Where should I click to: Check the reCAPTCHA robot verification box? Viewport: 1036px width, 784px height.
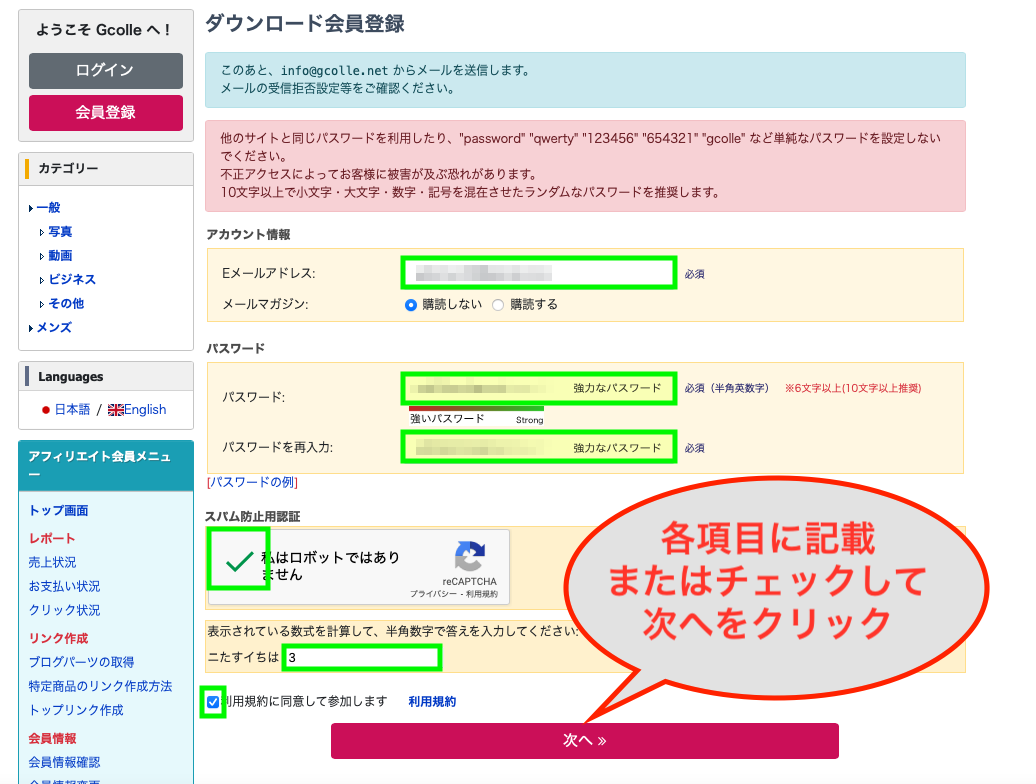click(x=239, y=561)
